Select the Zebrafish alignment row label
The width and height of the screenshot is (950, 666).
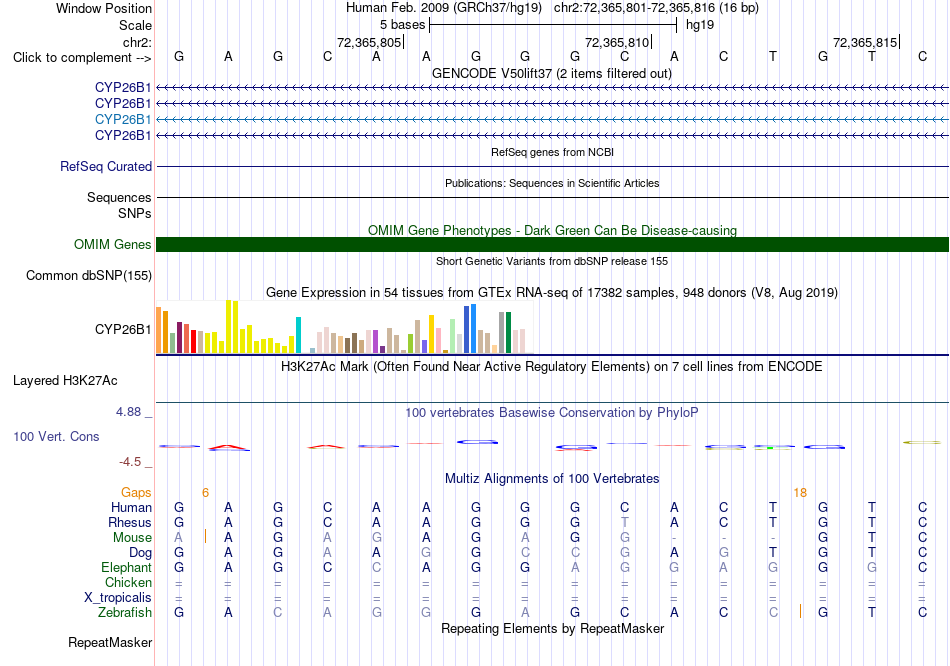tap(125, 613)
